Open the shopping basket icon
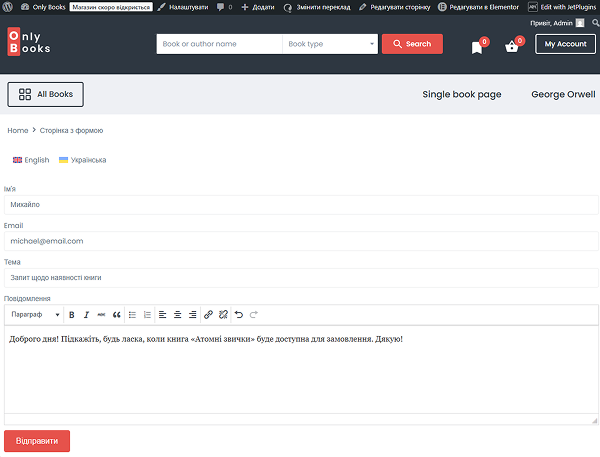The width and height of the screenshot is (600, 457). (x=512, y=46)
